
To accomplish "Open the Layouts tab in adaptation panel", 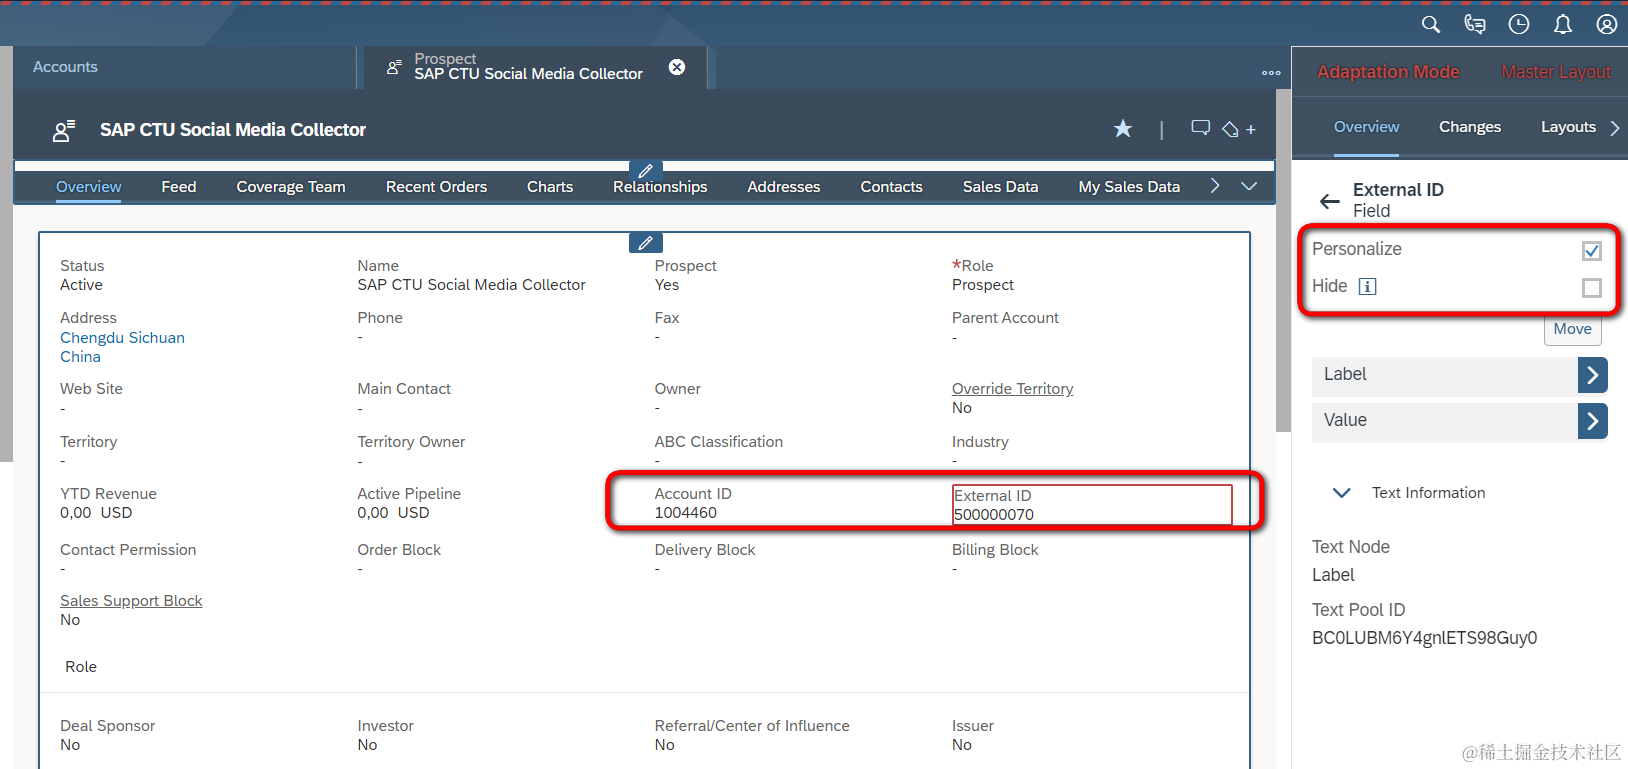I will [1568, 127].
